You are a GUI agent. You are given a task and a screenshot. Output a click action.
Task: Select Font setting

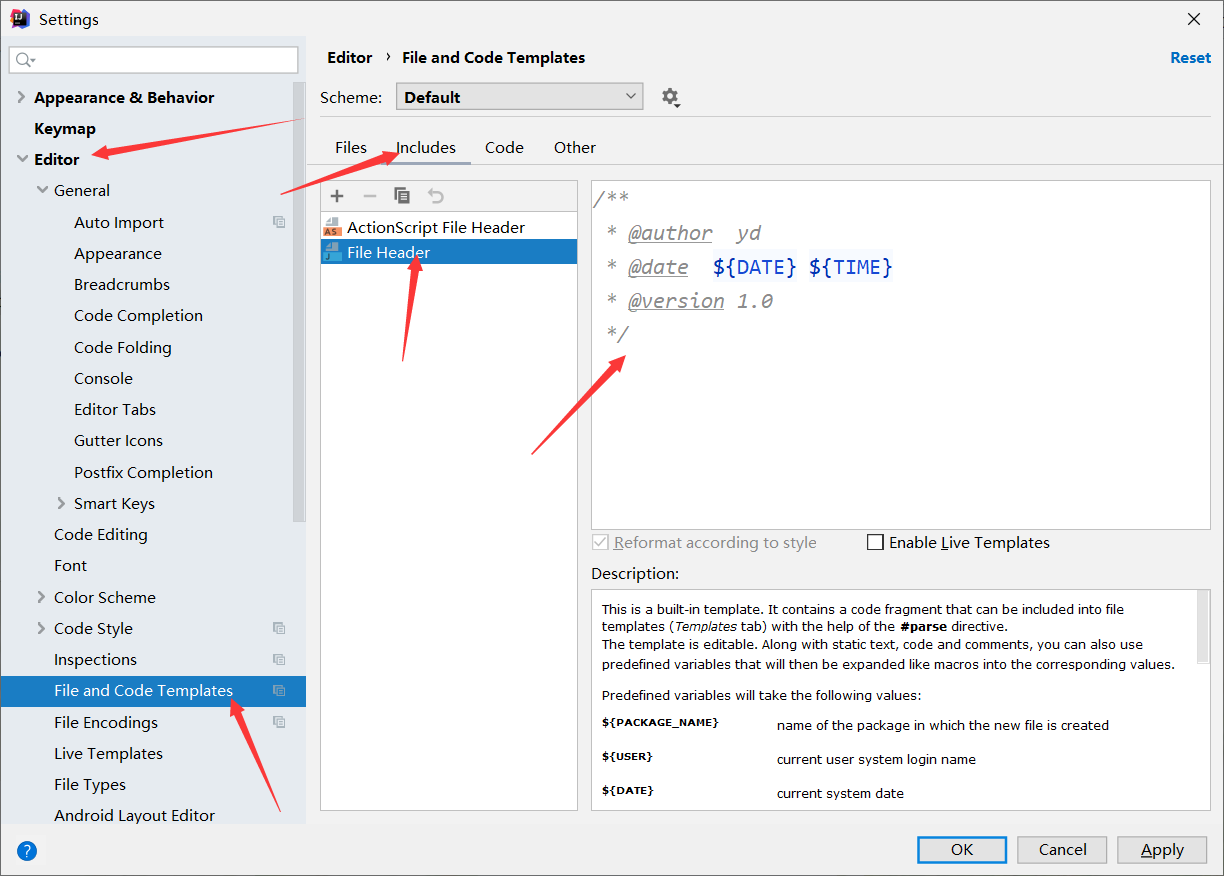[x=70, y=565]
